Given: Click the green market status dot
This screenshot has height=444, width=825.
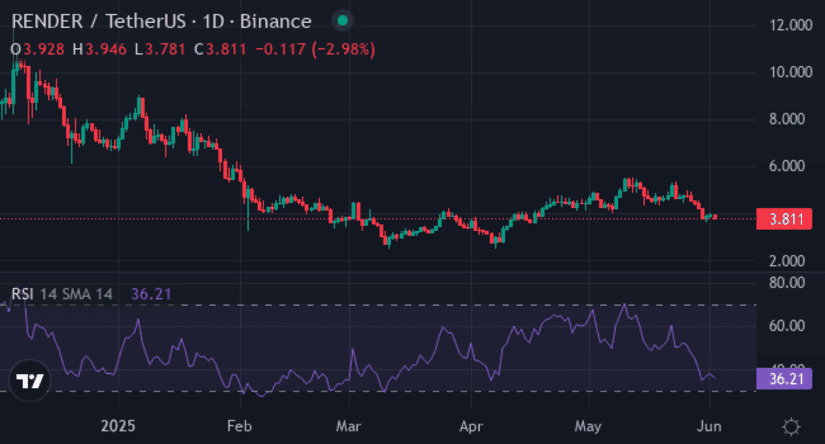Looking at the screenshot, I should (343, 21).
